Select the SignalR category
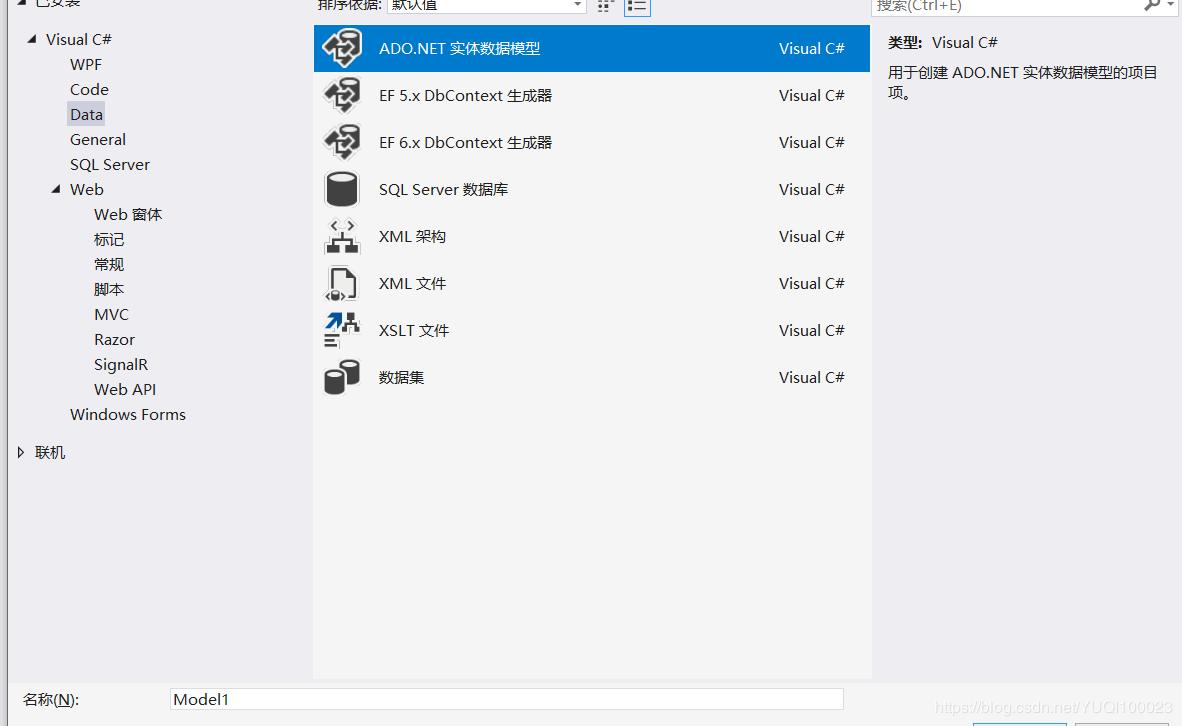 [121, 364]
